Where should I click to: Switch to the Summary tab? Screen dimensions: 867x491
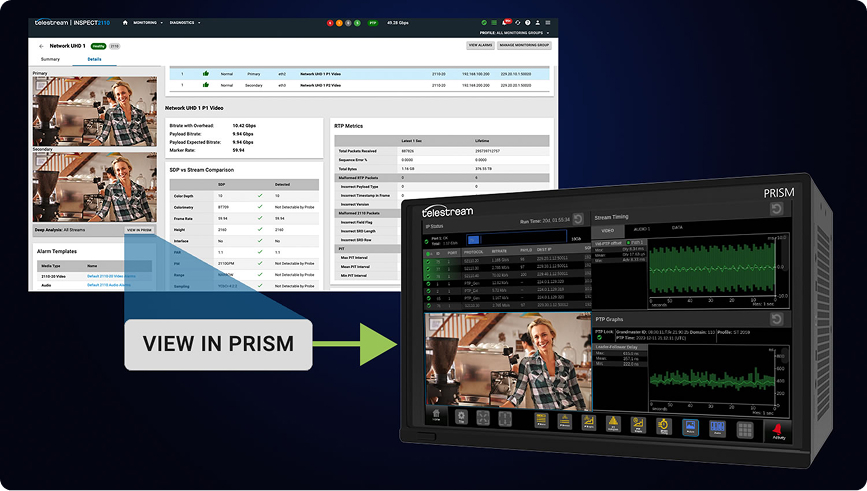coord(50,59)
